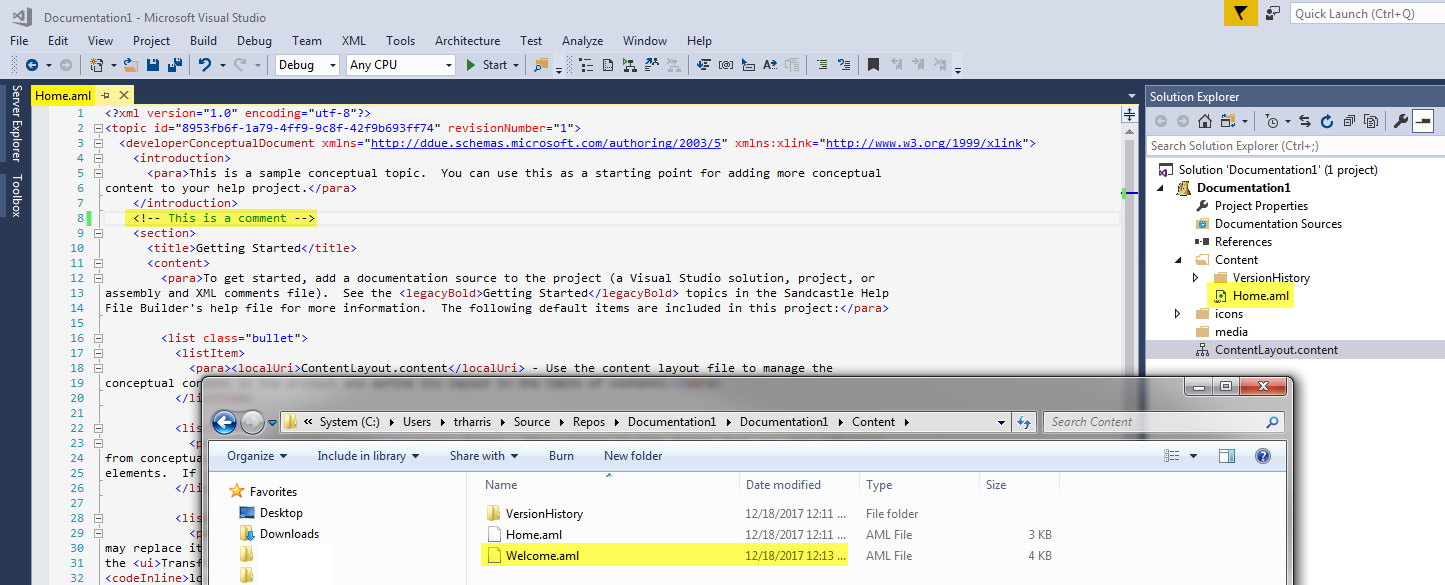Click the green Start debugging arrow
Image resolution: width=1445 pixels, height=585 pixels.
[472, 65]
